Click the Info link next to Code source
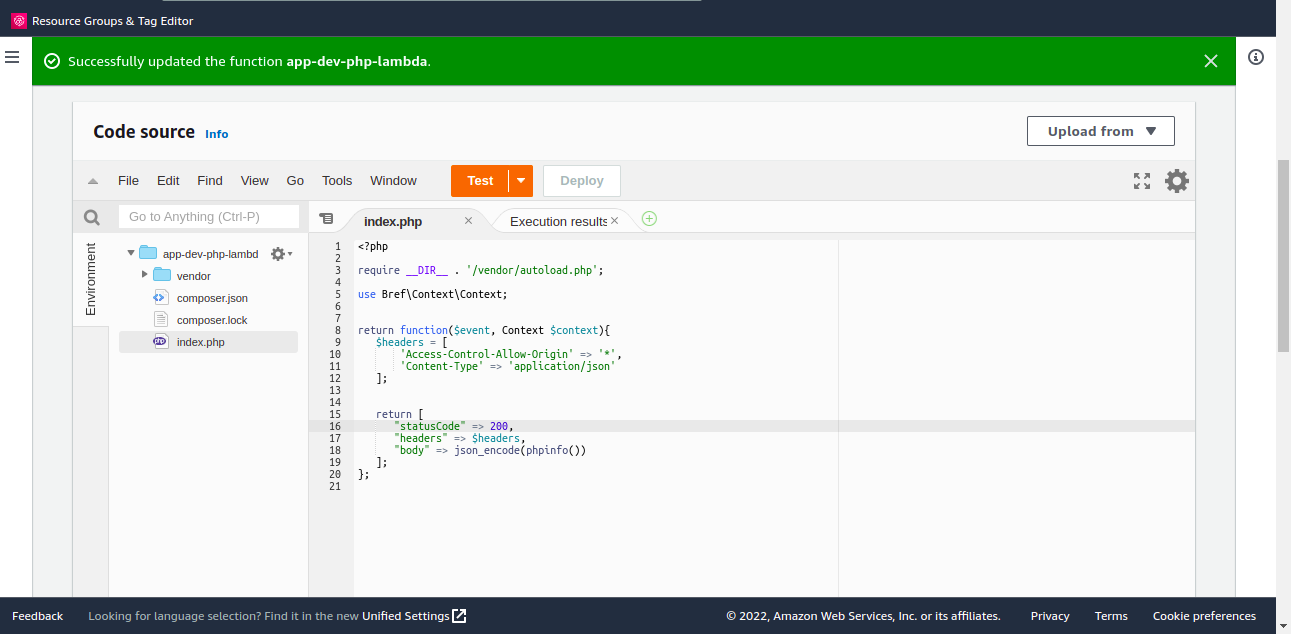1291x634 pixels. 217,134
